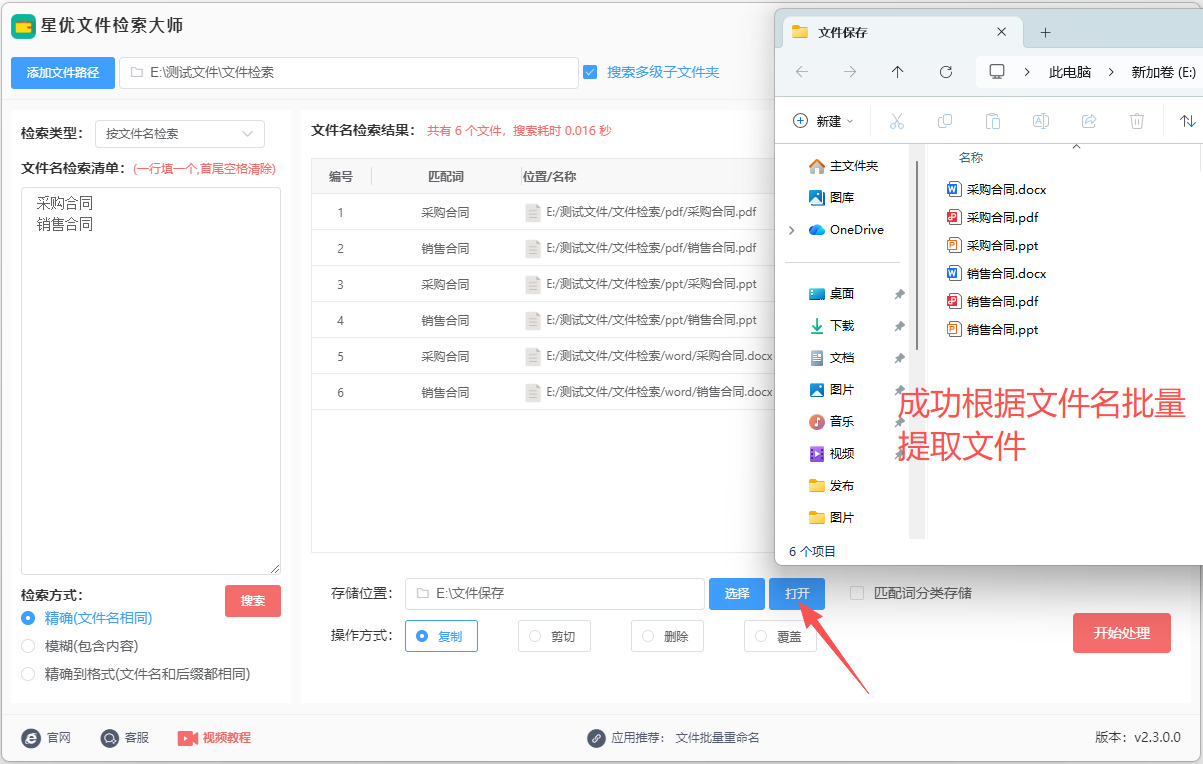Click the 应用推荐 link icon in footer
The image size is (1203, 764).
(596, 738)
